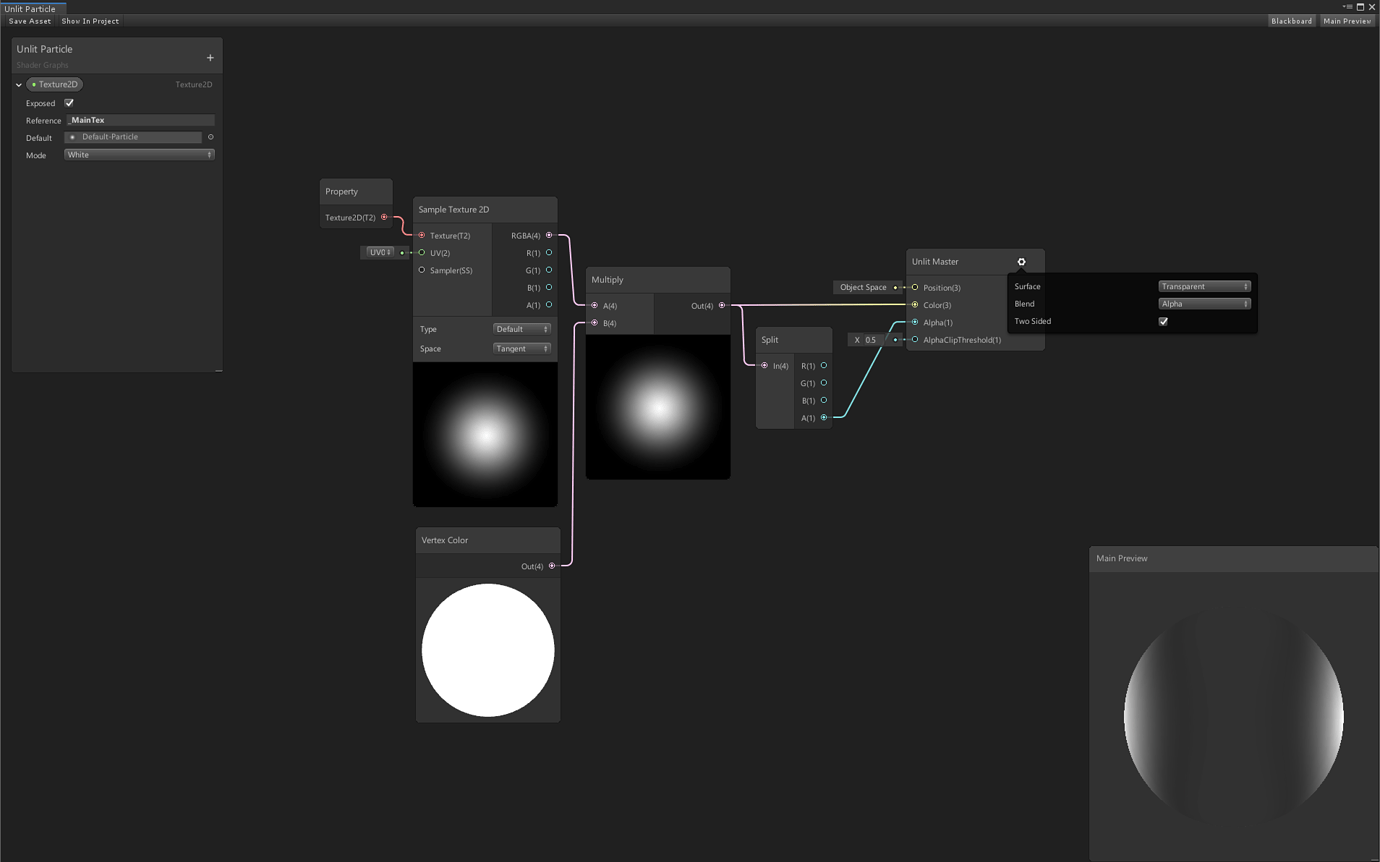Open the Surface dropdown set to Transparent
1380x862 pixels.
click(x=1204, y=286)
